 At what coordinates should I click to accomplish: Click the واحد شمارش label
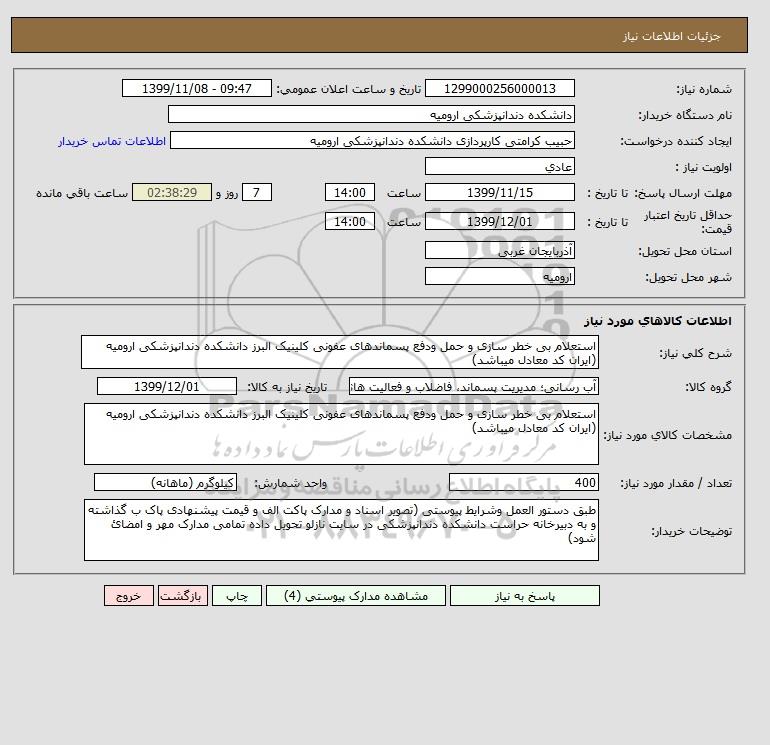[x=290, y=483]
